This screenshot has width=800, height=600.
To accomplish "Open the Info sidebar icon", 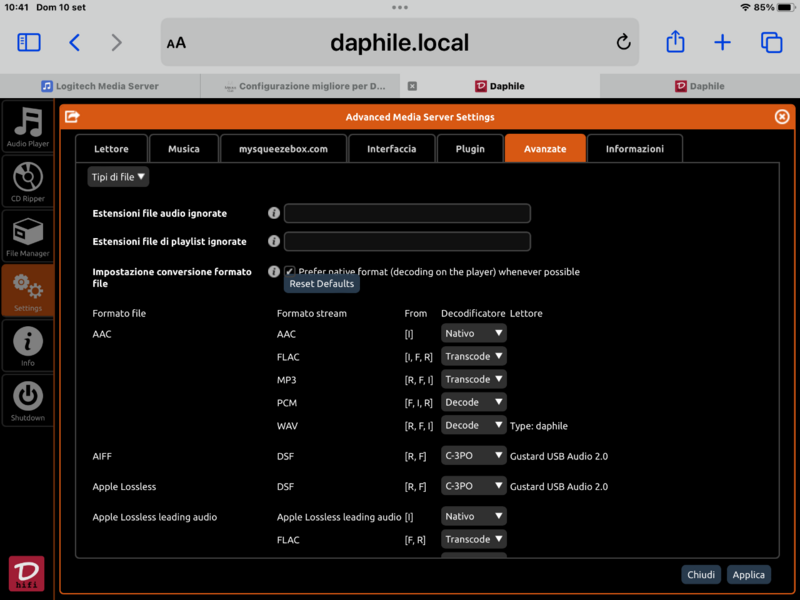I will point(28,344).
